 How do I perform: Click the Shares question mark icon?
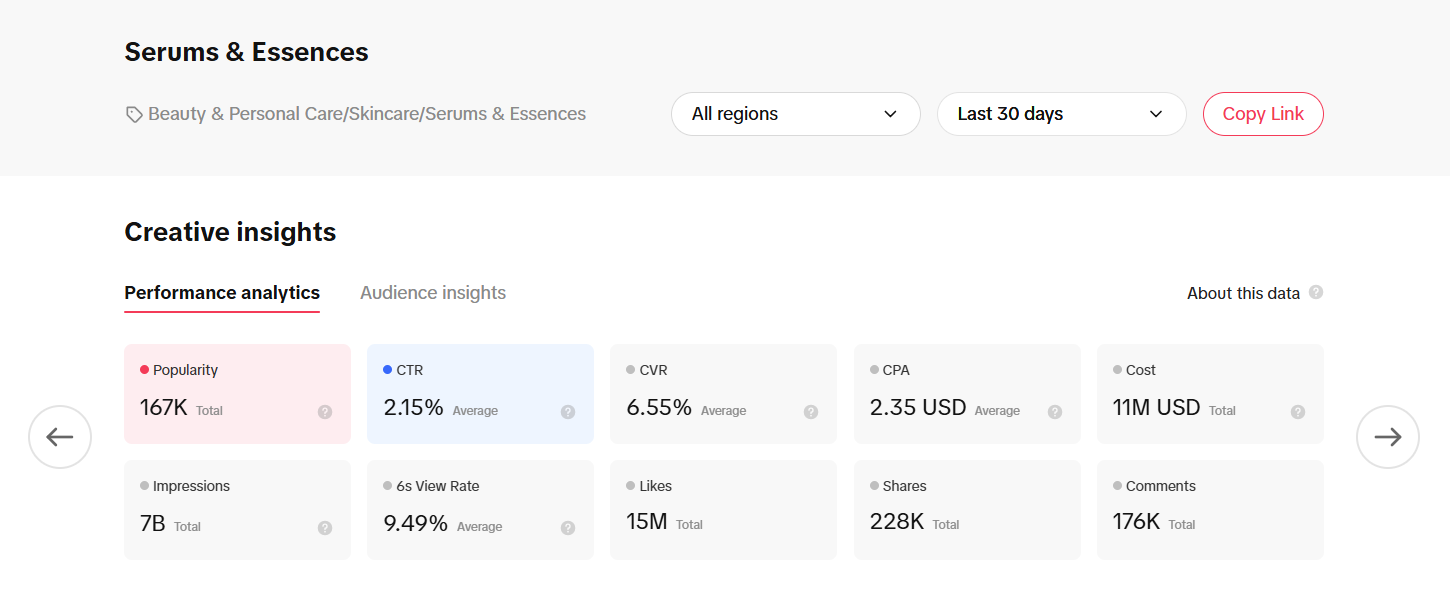1054,527
